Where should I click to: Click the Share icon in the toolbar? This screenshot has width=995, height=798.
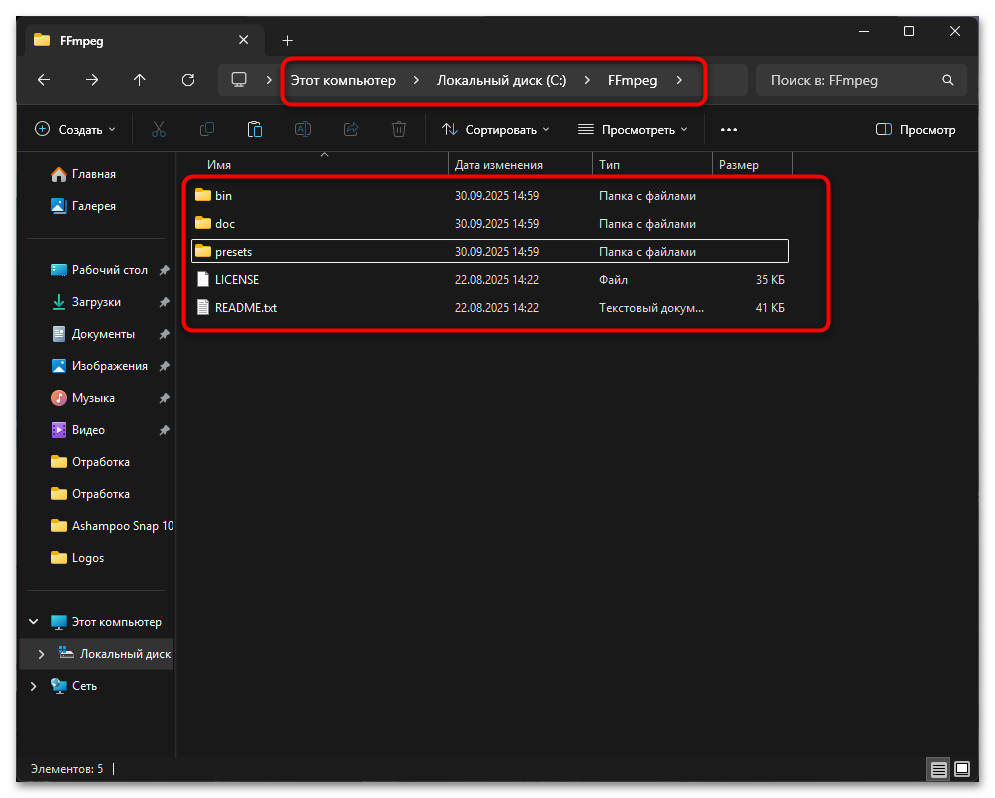pos(351,129)
